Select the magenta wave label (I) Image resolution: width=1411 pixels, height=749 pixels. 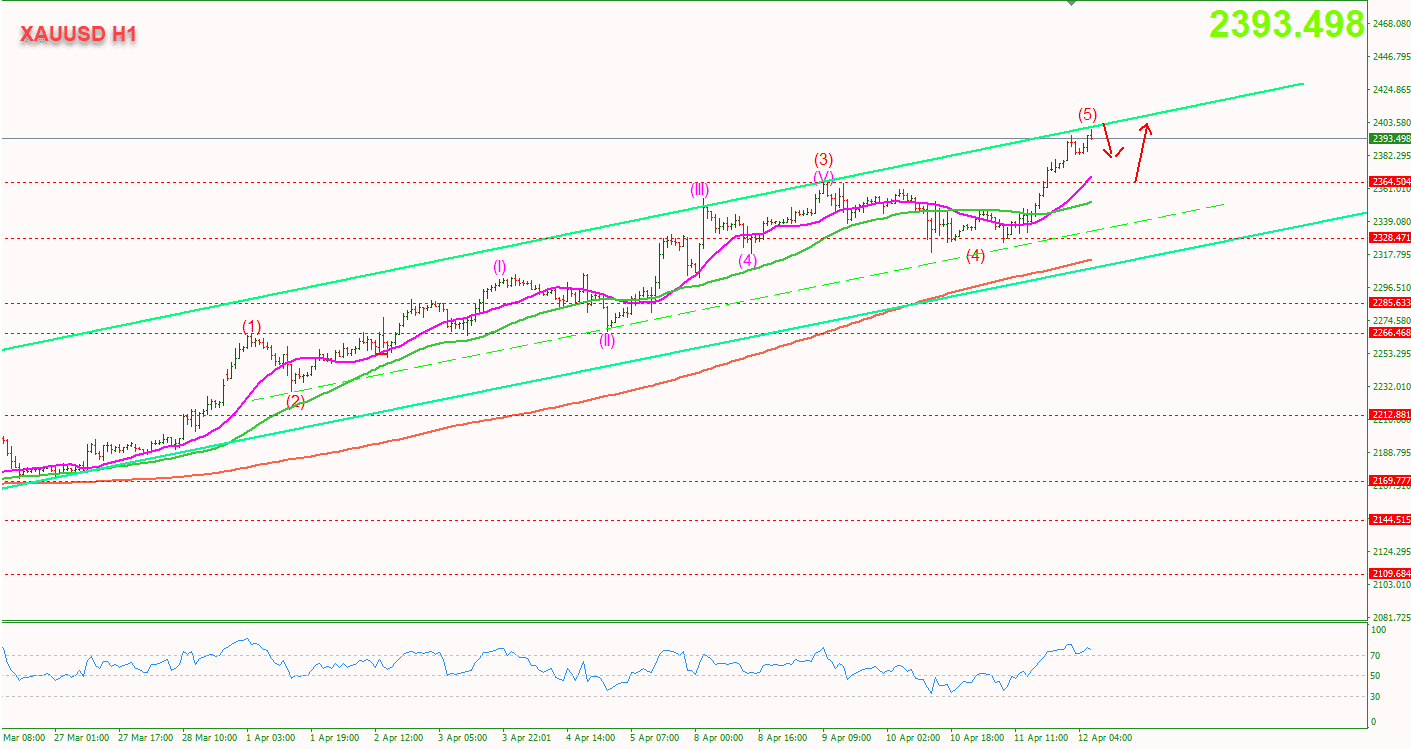point(500,266)
